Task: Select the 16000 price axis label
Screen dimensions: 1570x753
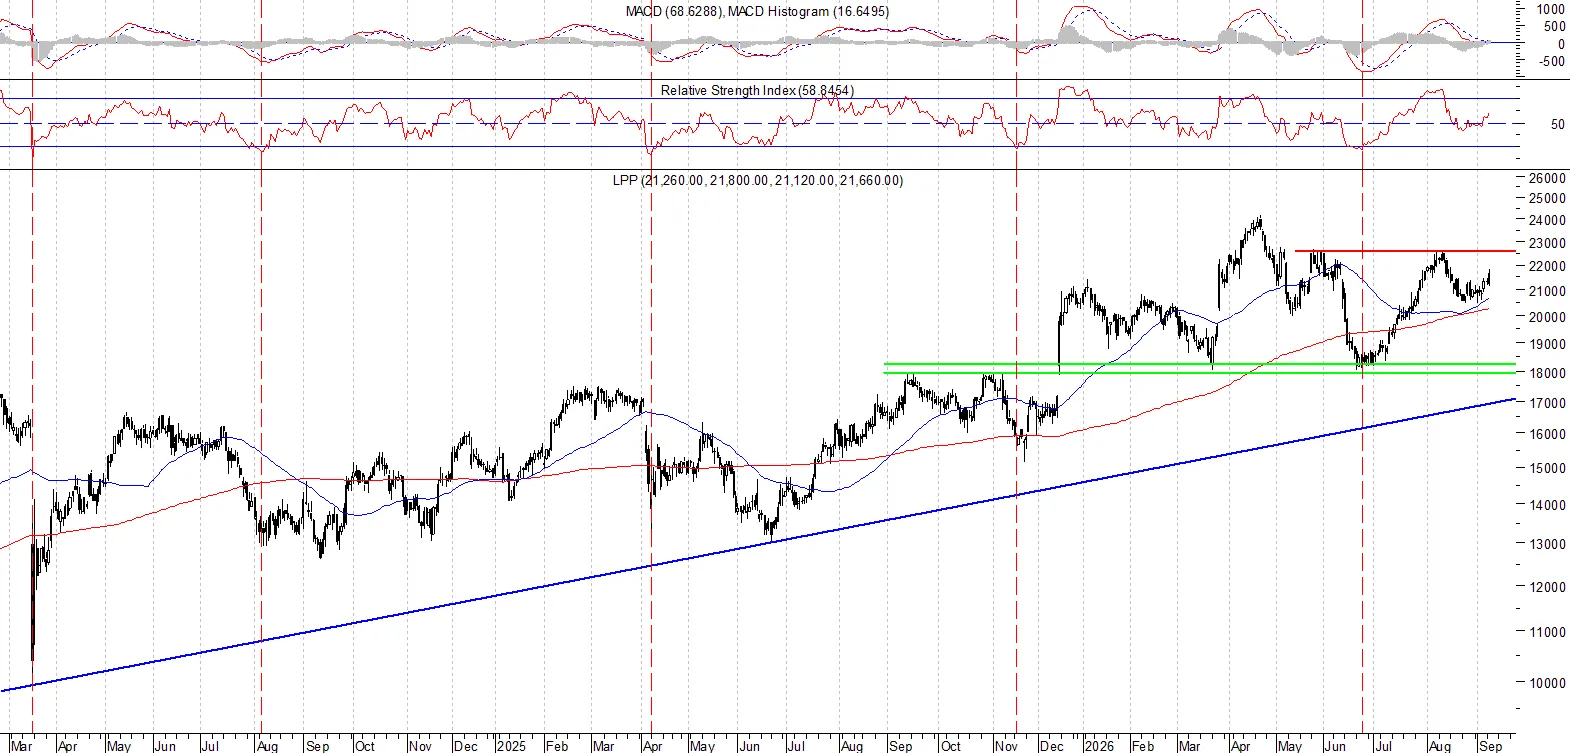Action: tap(1547, 434)
